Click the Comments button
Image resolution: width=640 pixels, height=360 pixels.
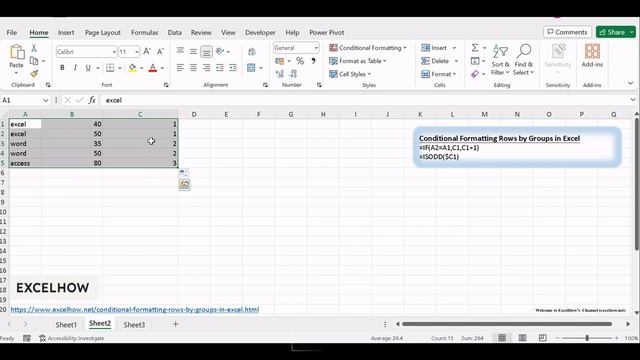click(x=567, y=32)
